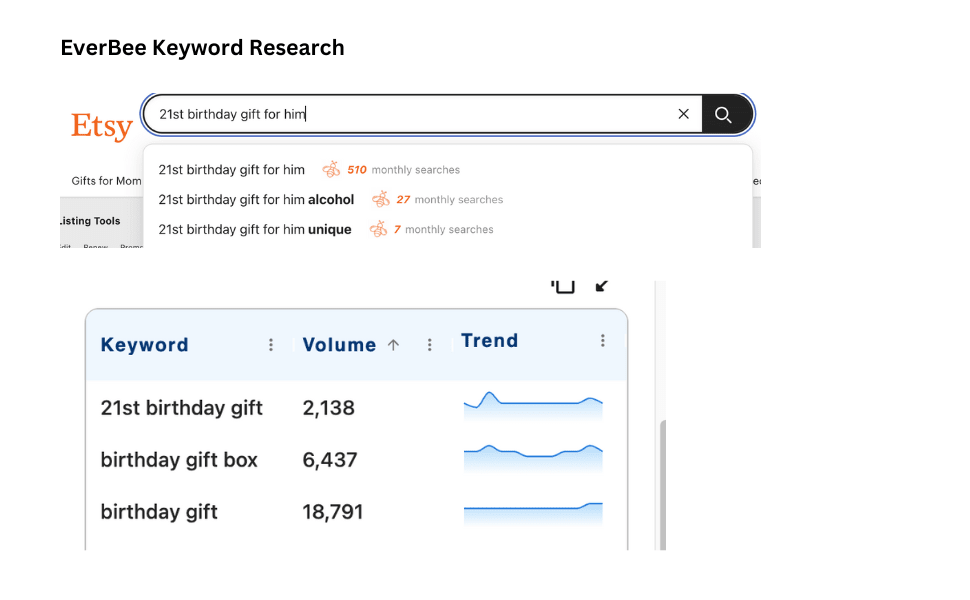Click the EverBee bee icon beside 27
This screenshot has height=600, width=970.
pos(381,199)
